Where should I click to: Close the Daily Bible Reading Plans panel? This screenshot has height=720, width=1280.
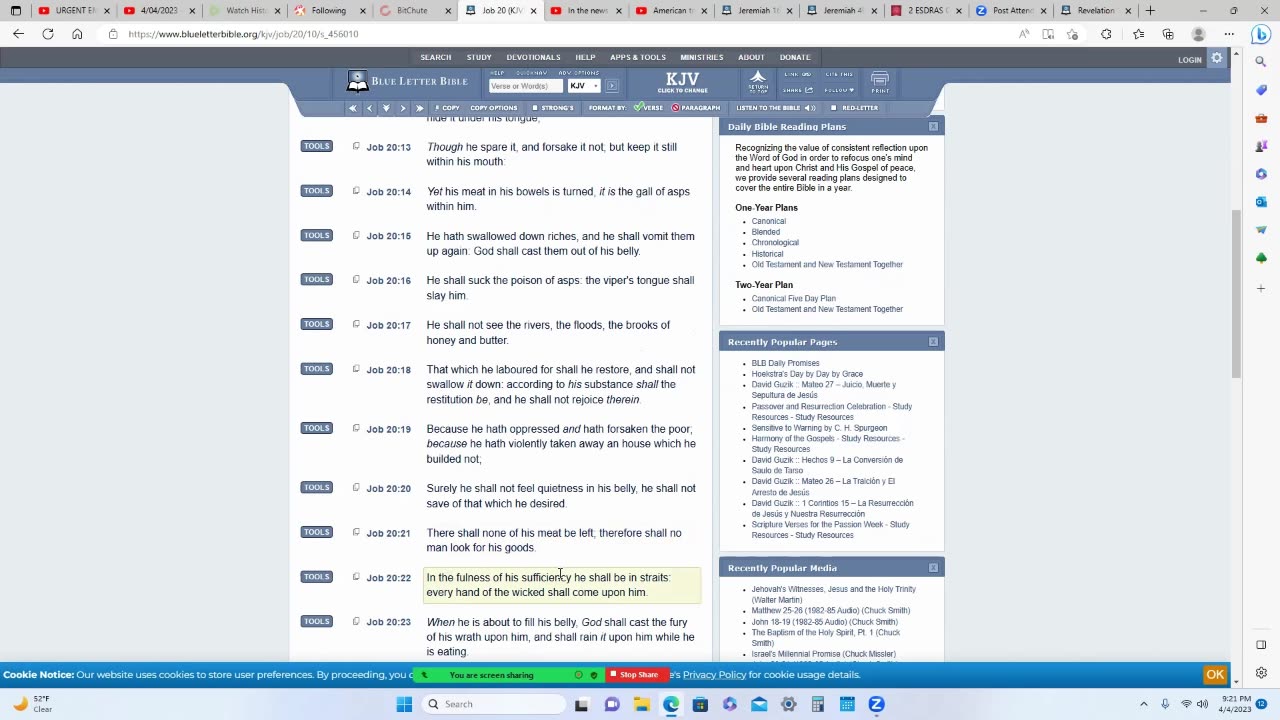933,127
